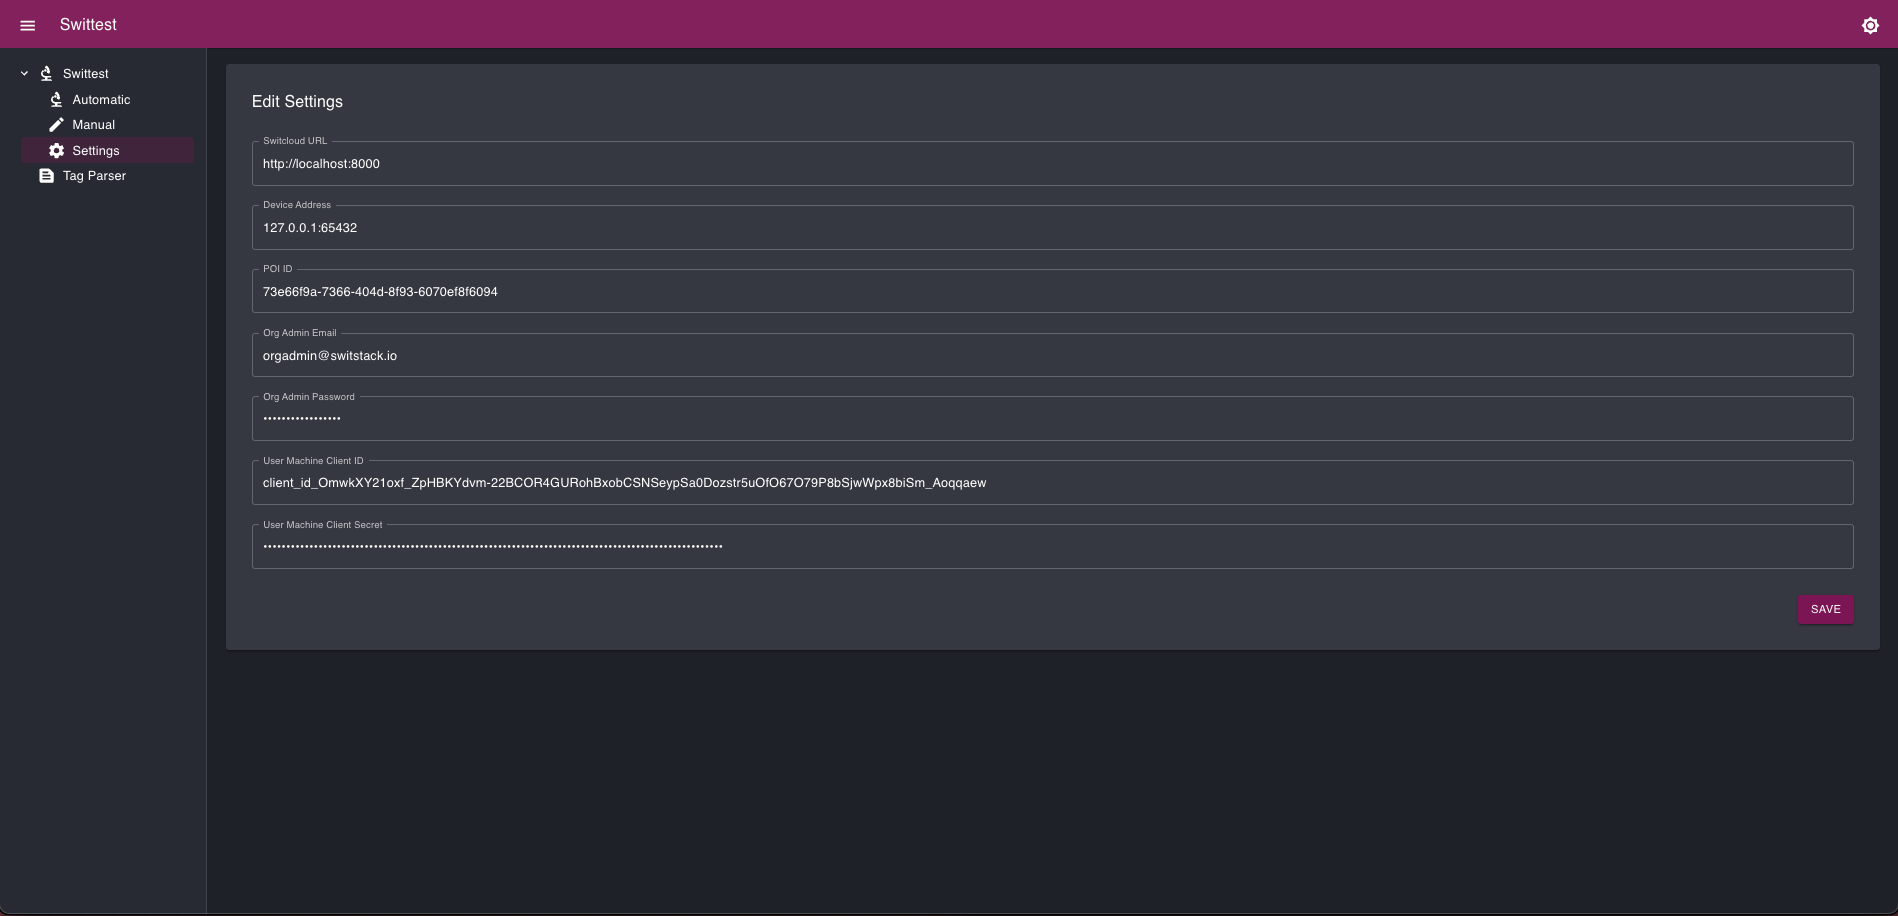
Task: Click the Manual pencil icon
Action: click(56, 125)
